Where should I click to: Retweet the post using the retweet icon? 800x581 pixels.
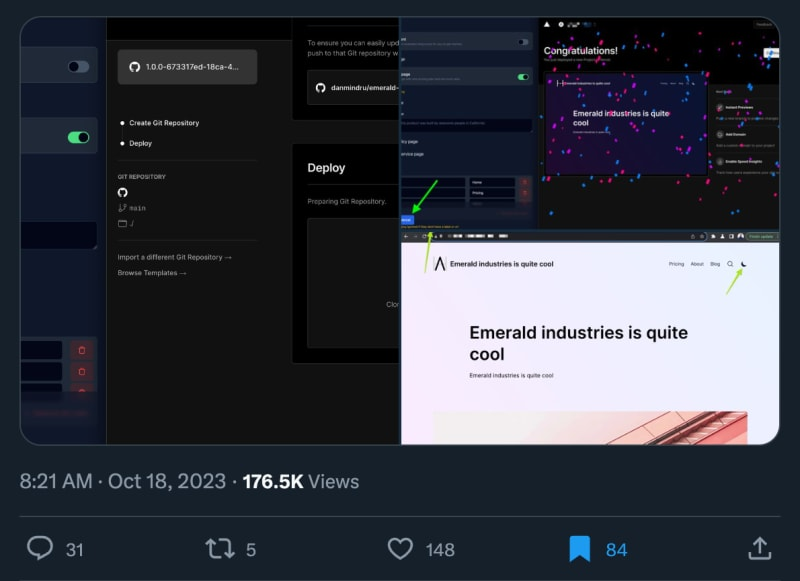pos(220,549)
